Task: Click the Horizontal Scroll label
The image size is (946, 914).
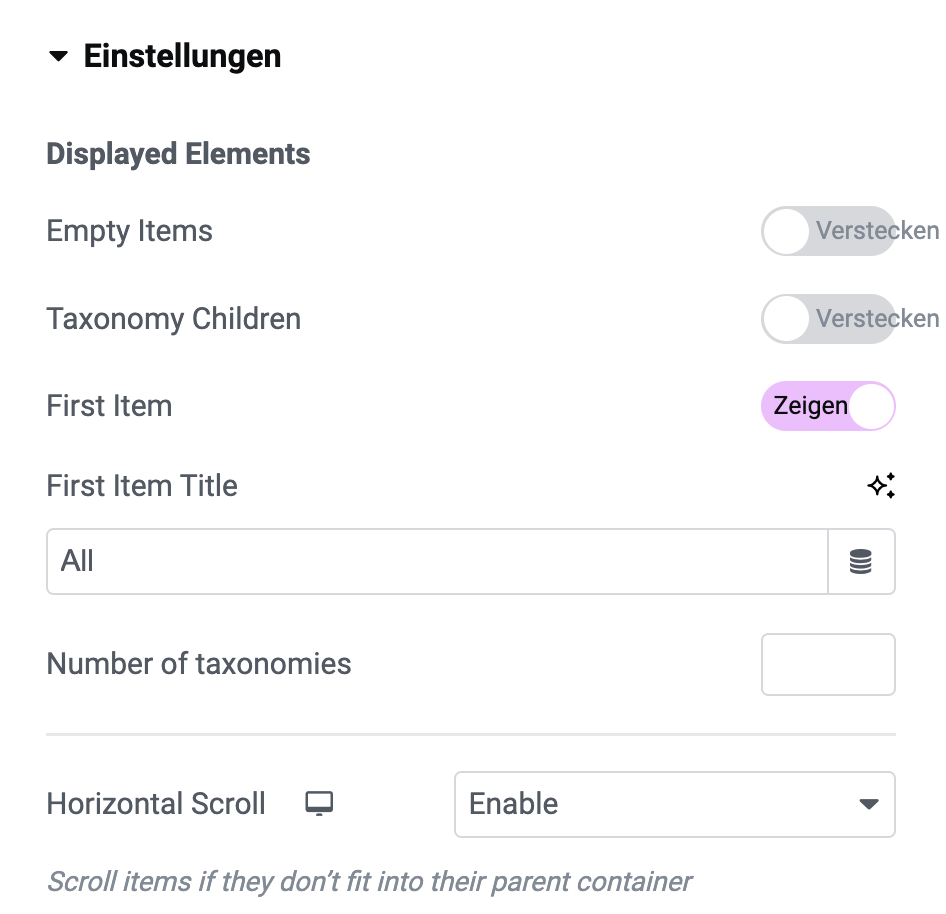Action: pos(156,804)
